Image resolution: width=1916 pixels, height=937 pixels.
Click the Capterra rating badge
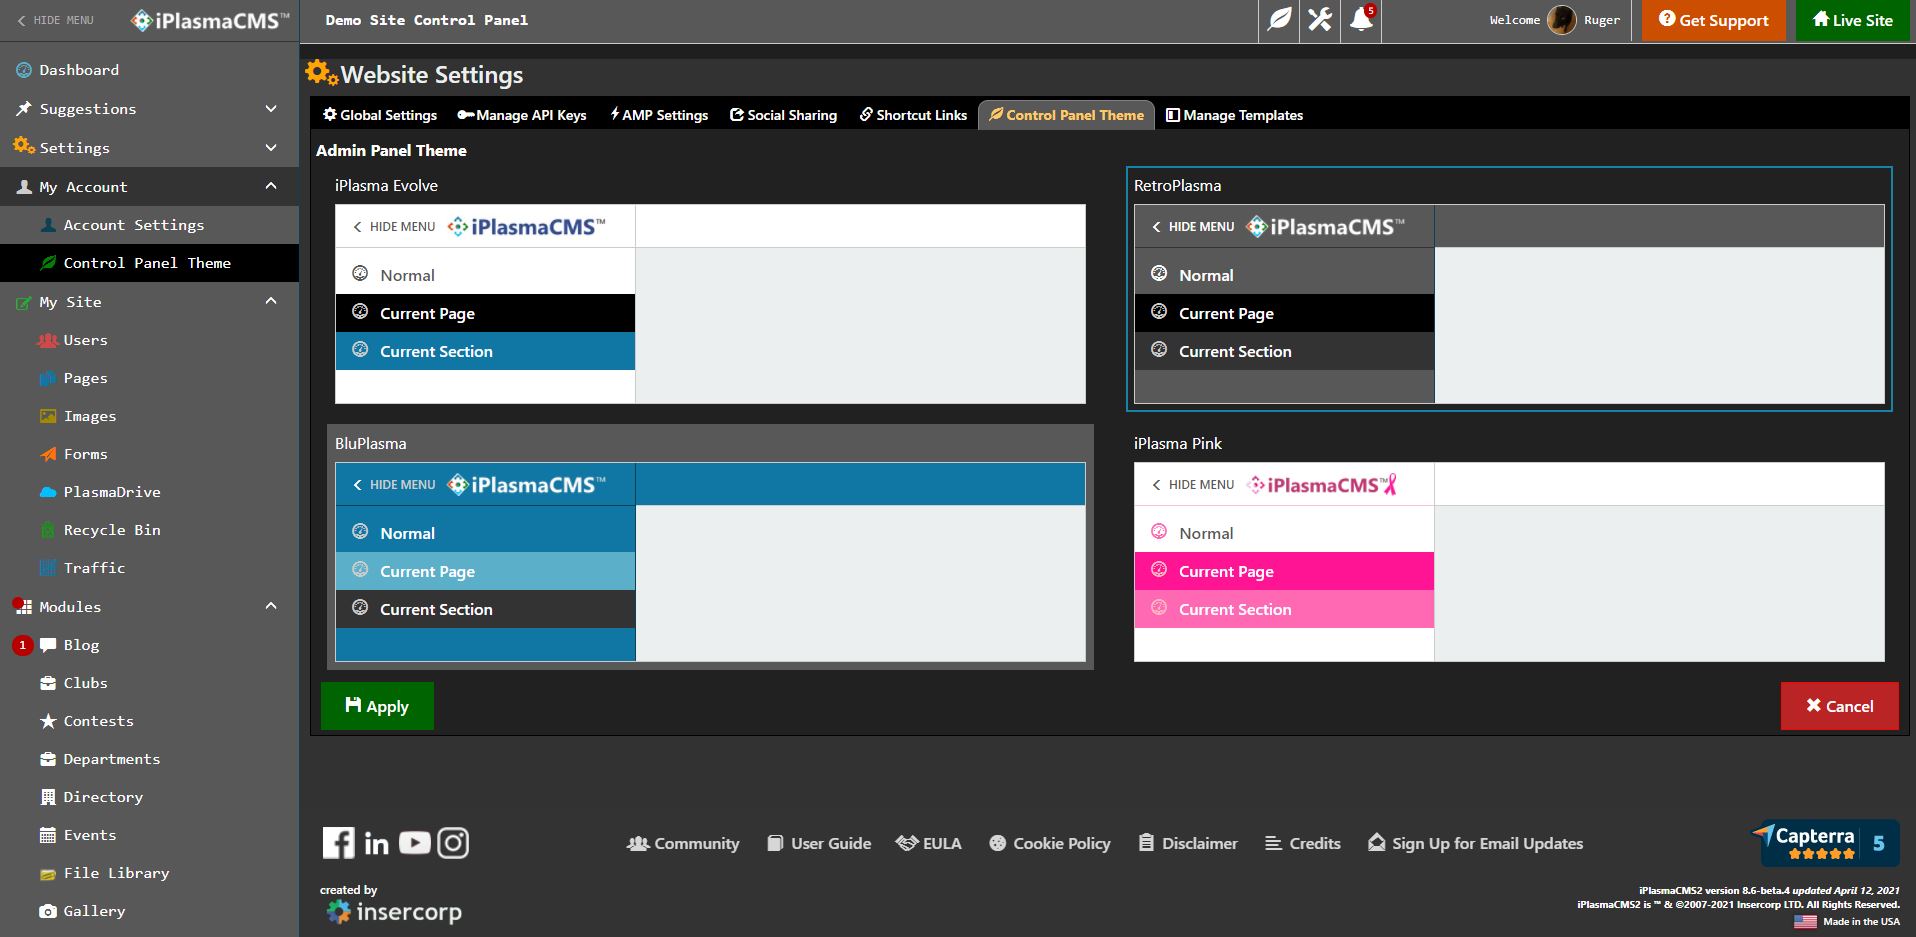click(x=1825, y=843)
